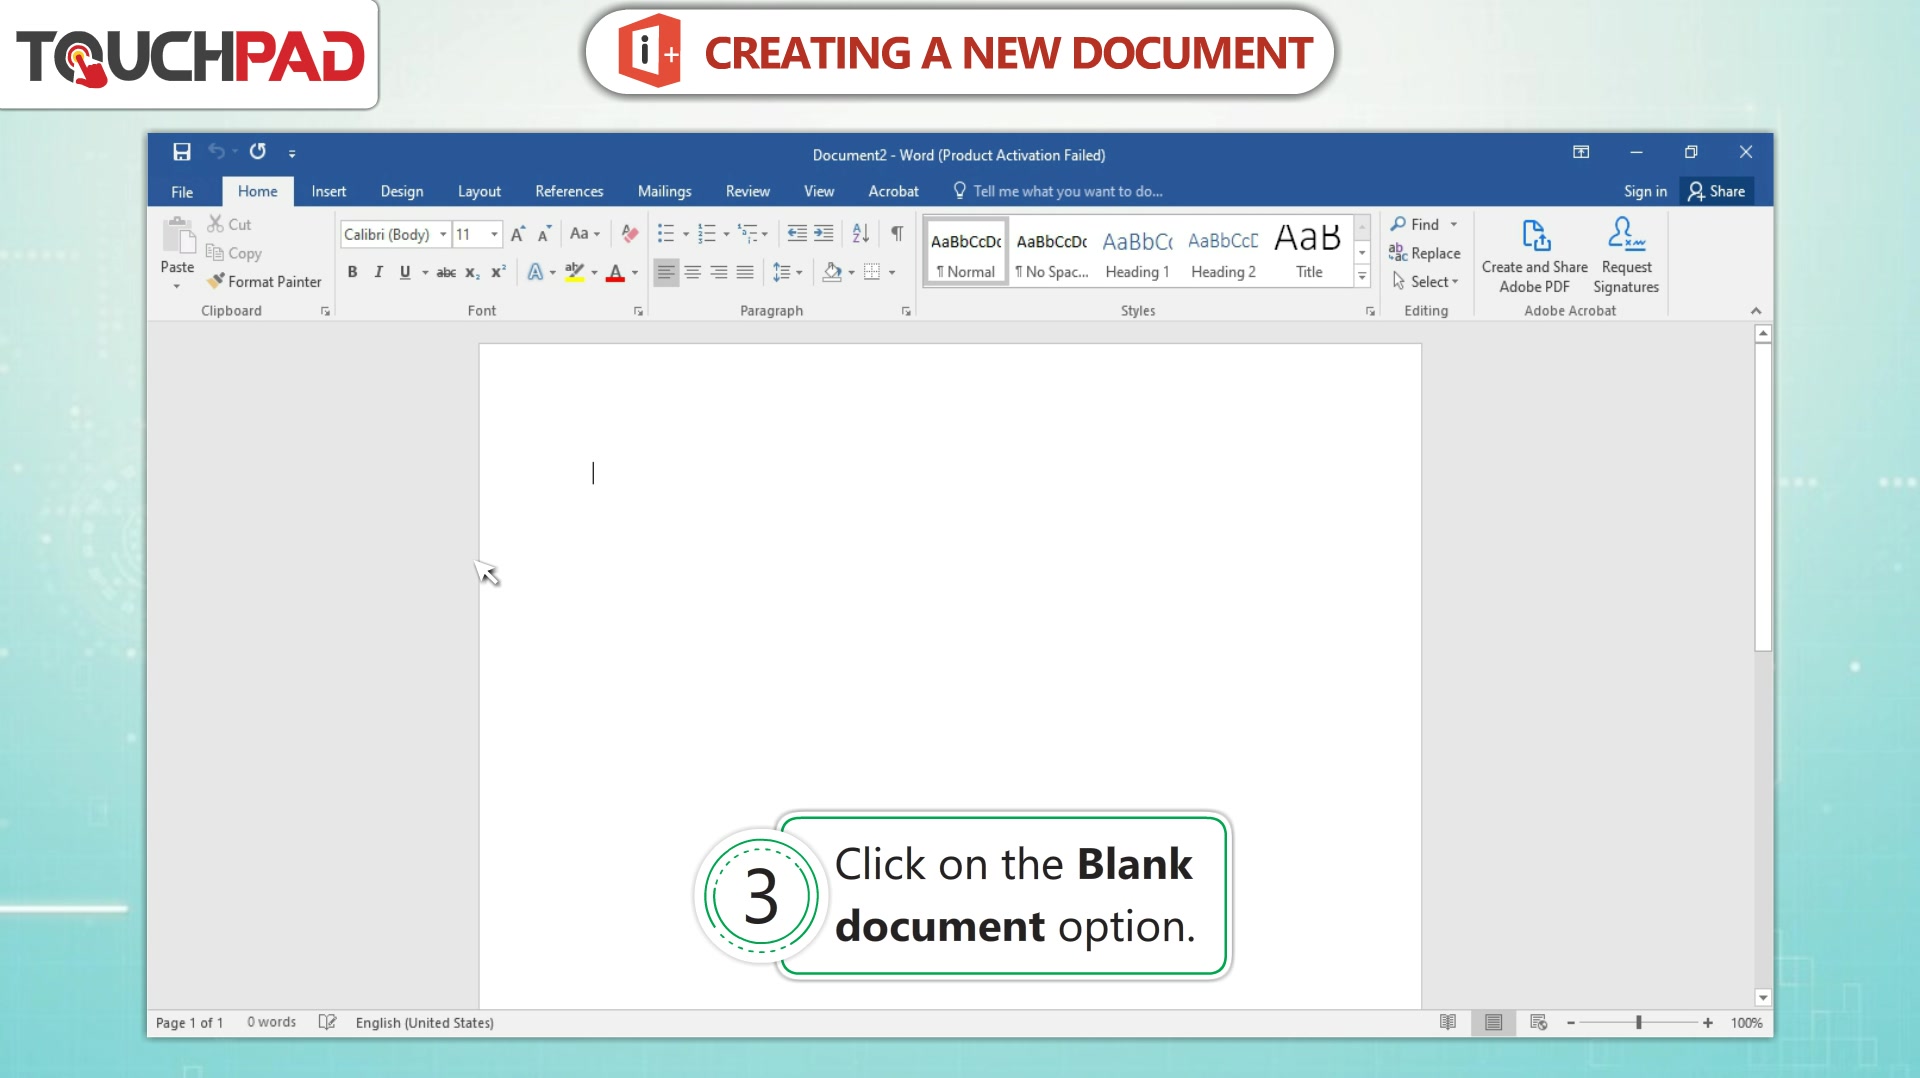Align text right icon

pos(719,272)
